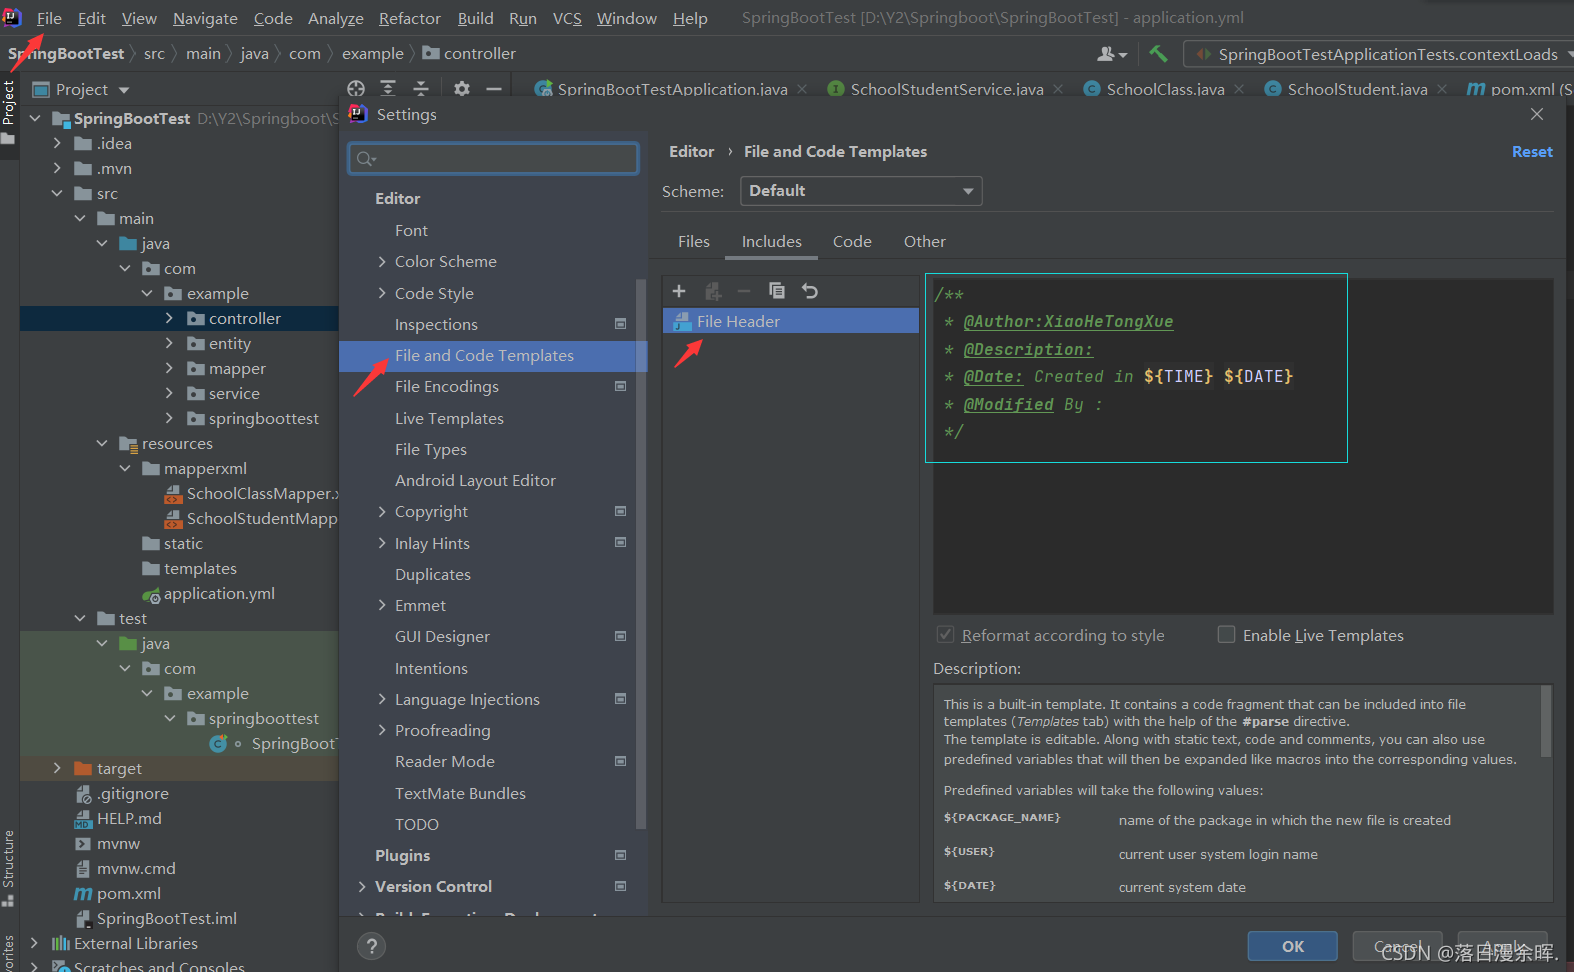The height and width of the screenshot is (972, 1574).
Task: Add a new include template
Action: [x=679, y=291]
